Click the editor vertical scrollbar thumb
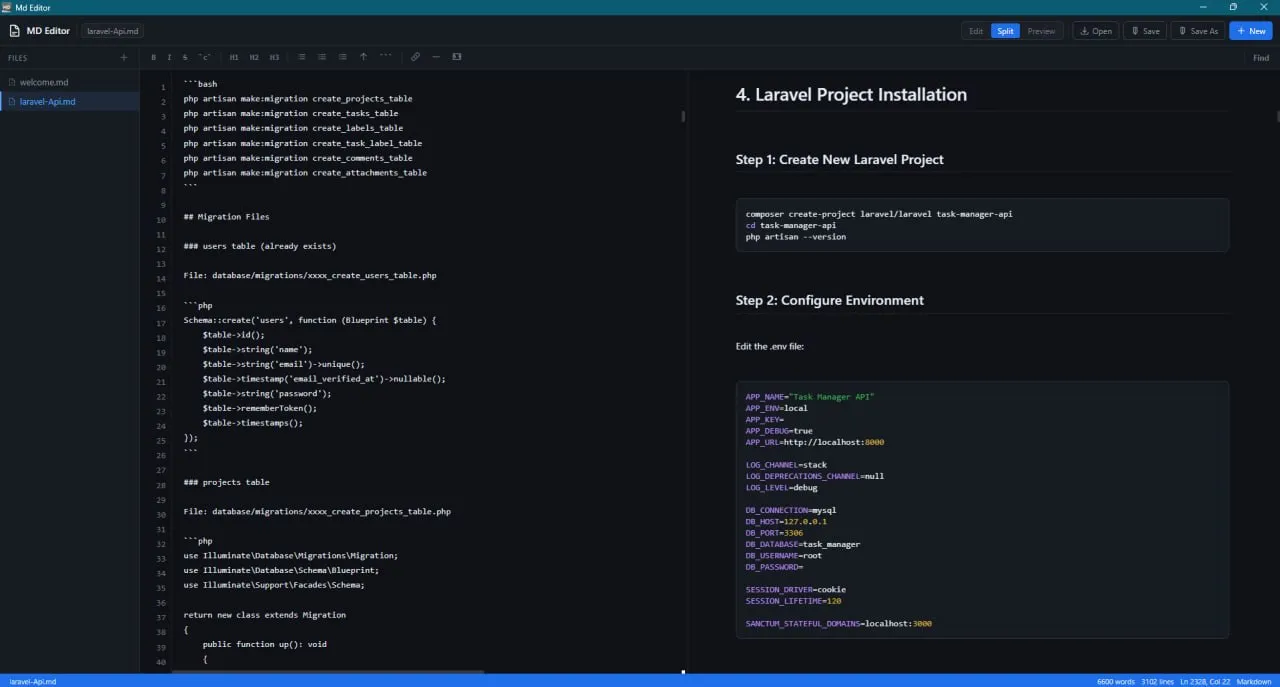This screenshot has height=687, width=1280. (683, 116)
